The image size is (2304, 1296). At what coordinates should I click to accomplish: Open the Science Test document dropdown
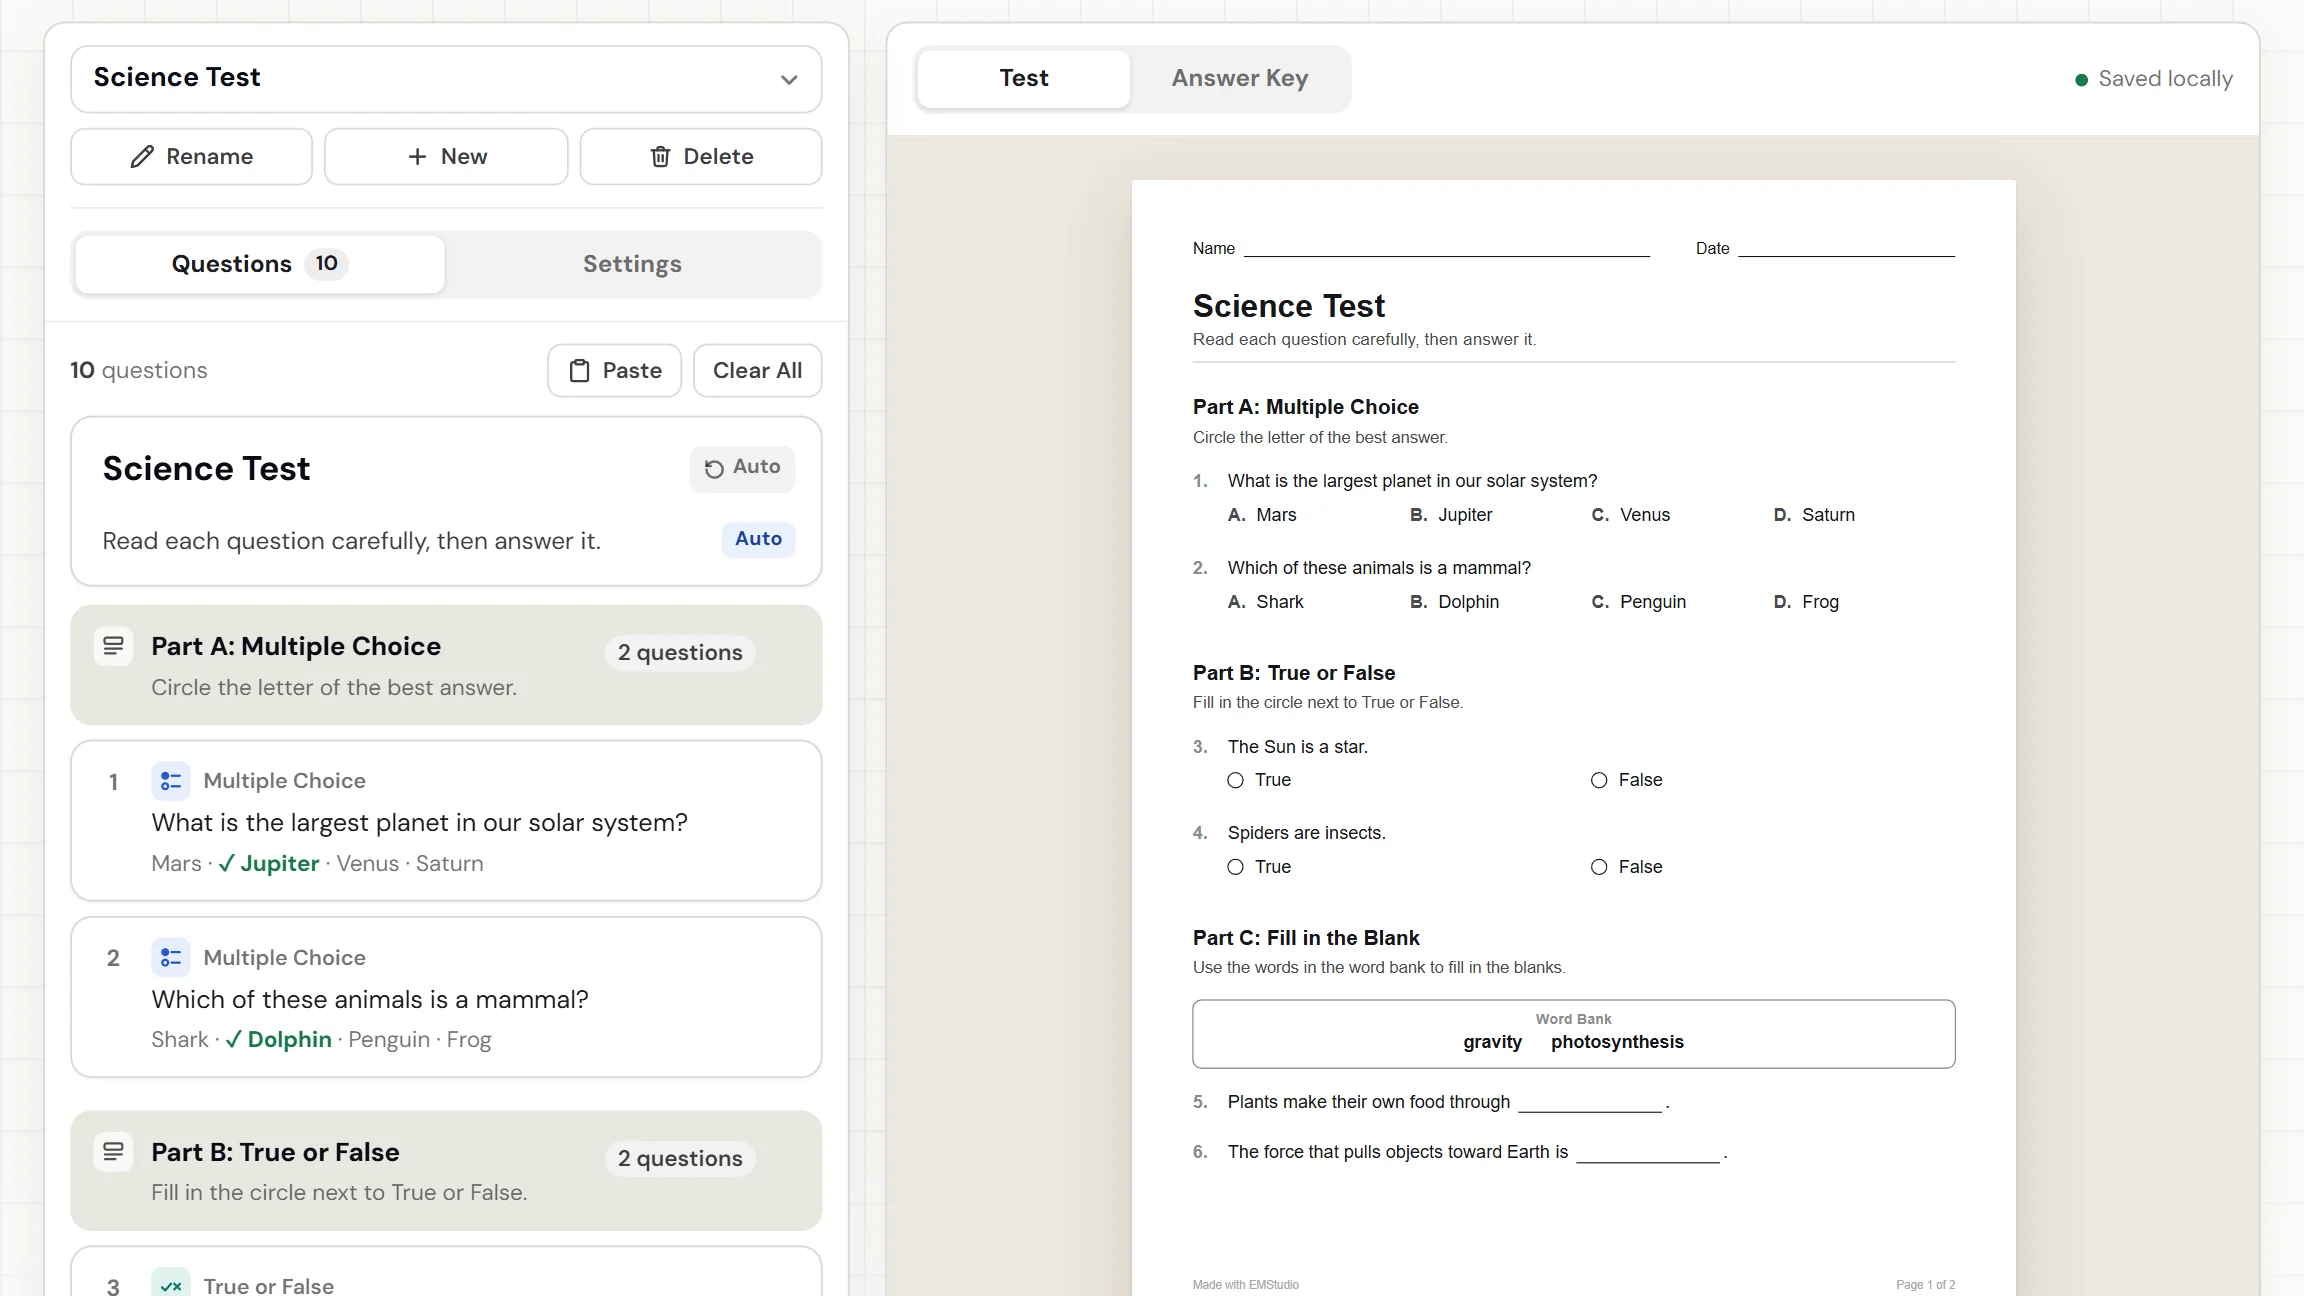click(x=446, y=78)
